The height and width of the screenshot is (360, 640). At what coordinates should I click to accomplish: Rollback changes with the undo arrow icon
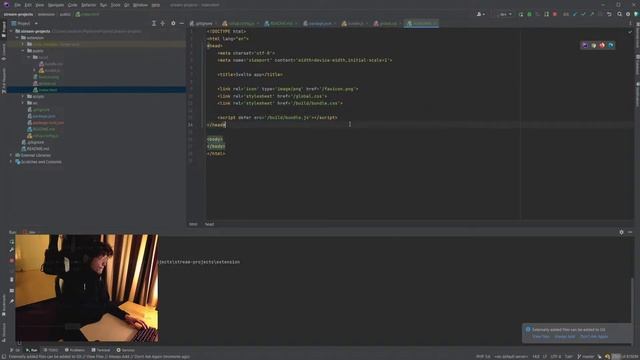coord(609,14)
